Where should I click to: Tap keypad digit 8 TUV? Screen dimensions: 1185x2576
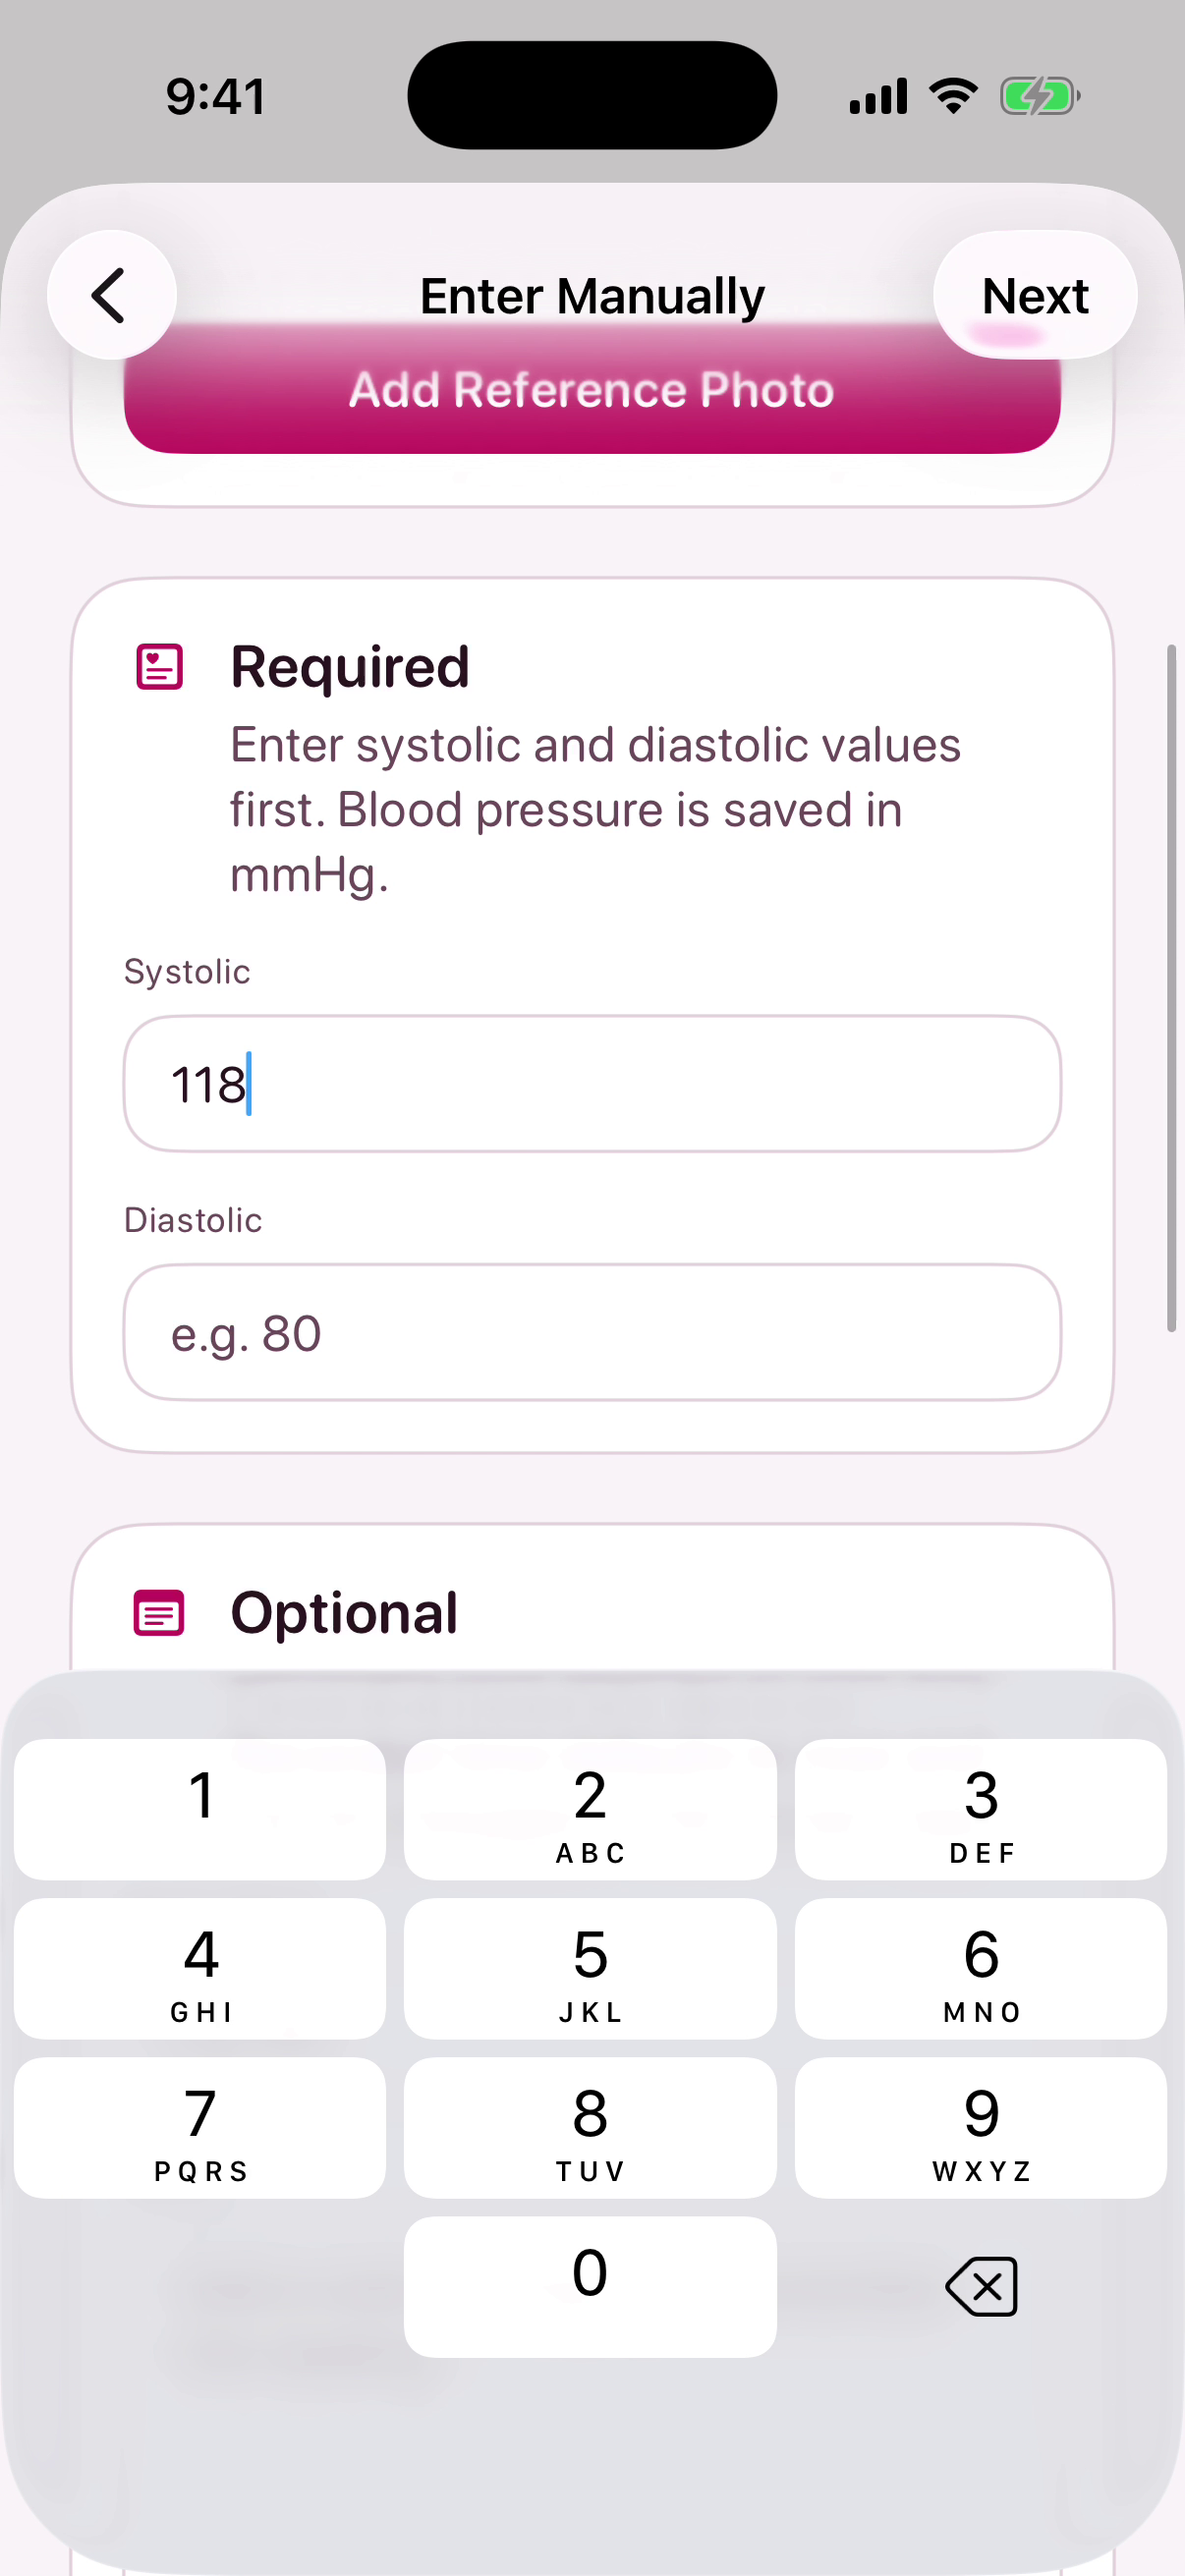590,2127
